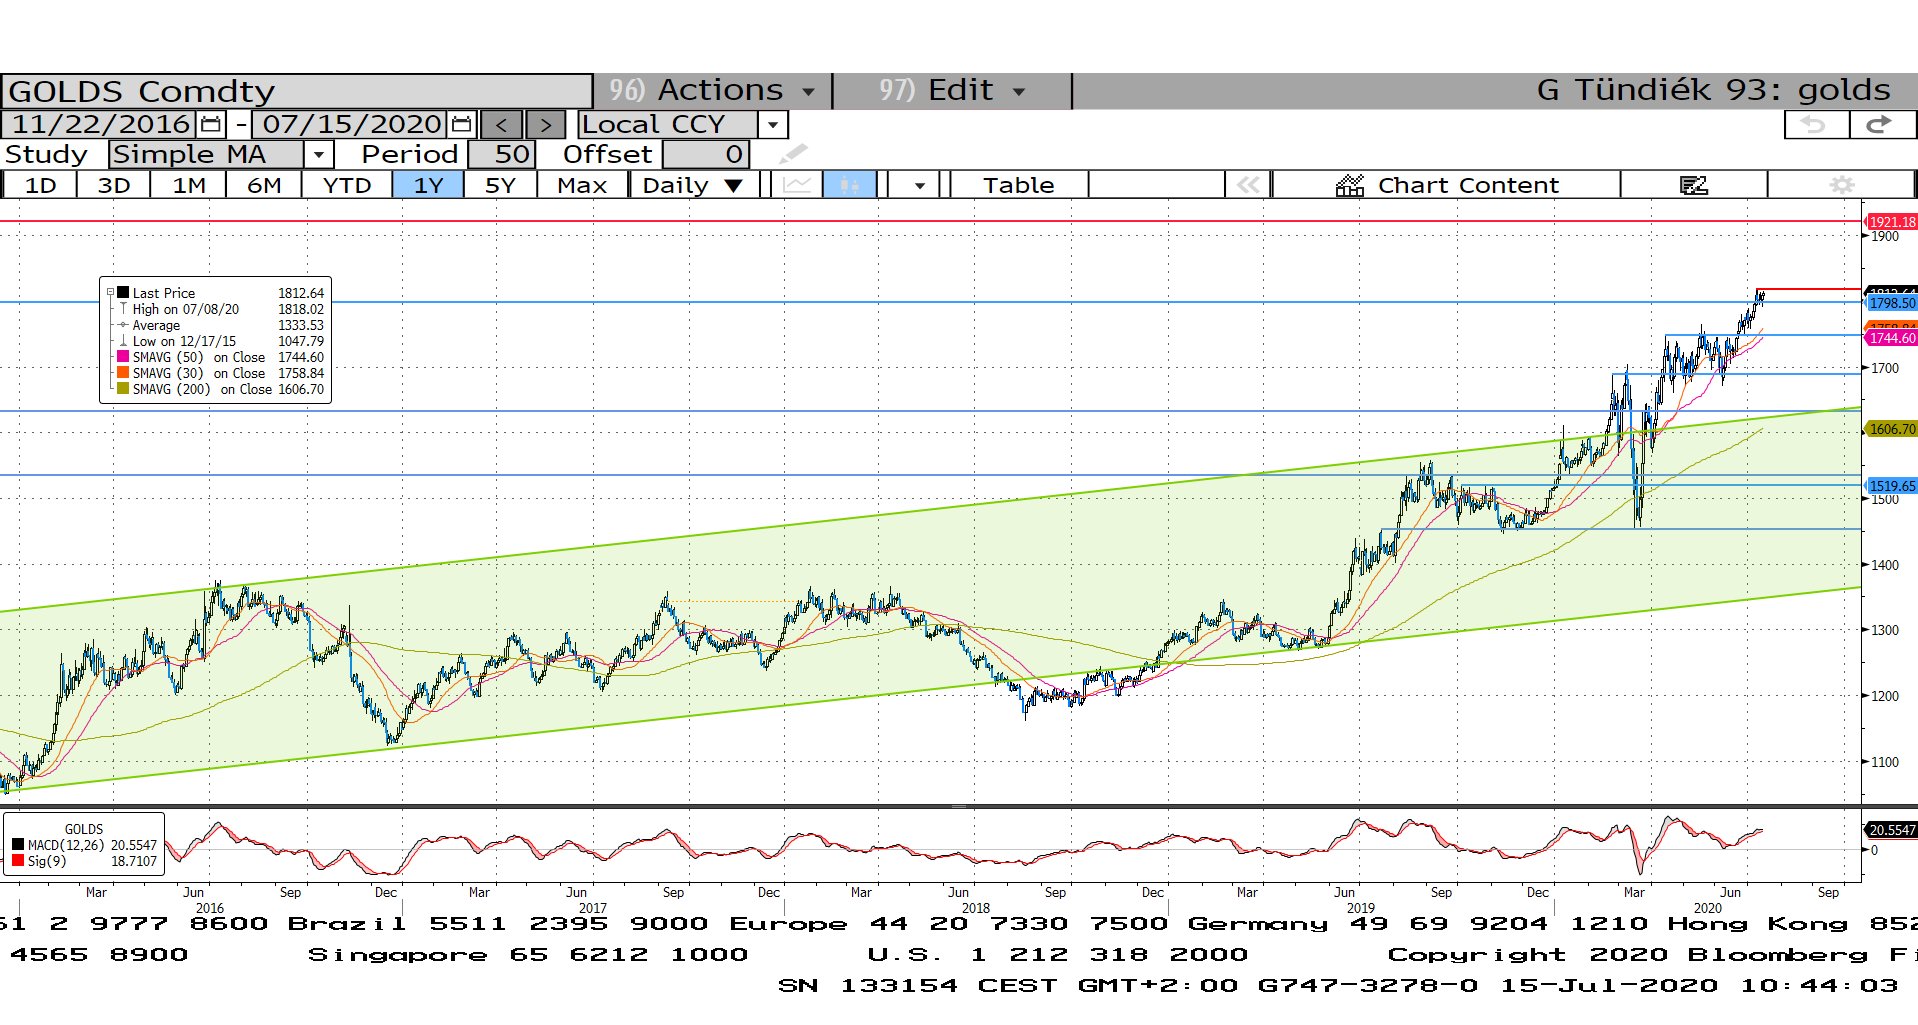
Task: Select the YTD range tab
Action: click(347, 185)
